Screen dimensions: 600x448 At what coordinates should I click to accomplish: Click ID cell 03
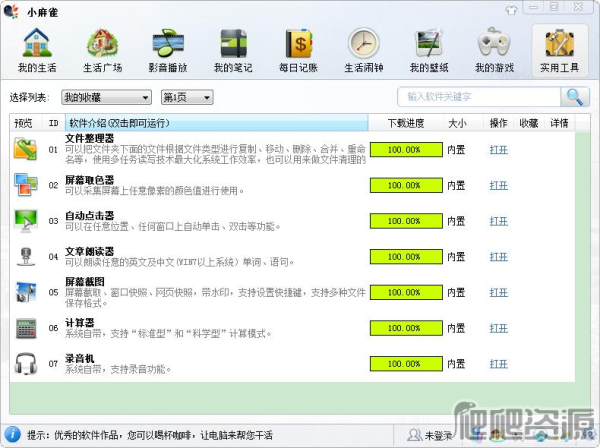[x=54, y=221]
